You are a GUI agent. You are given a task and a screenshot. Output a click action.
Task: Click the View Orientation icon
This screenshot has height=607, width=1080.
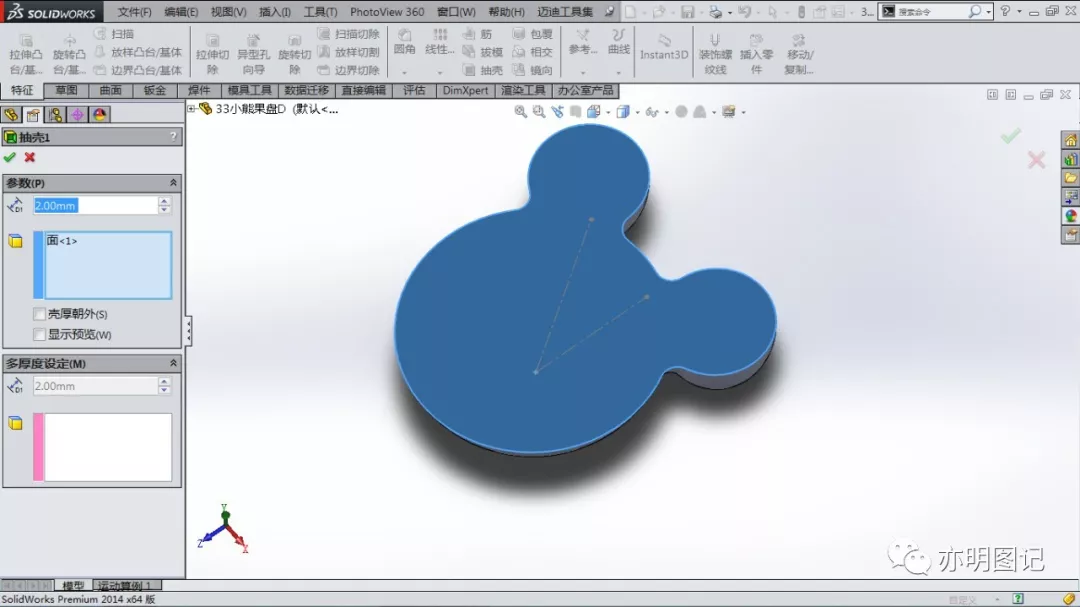point(593,112)
